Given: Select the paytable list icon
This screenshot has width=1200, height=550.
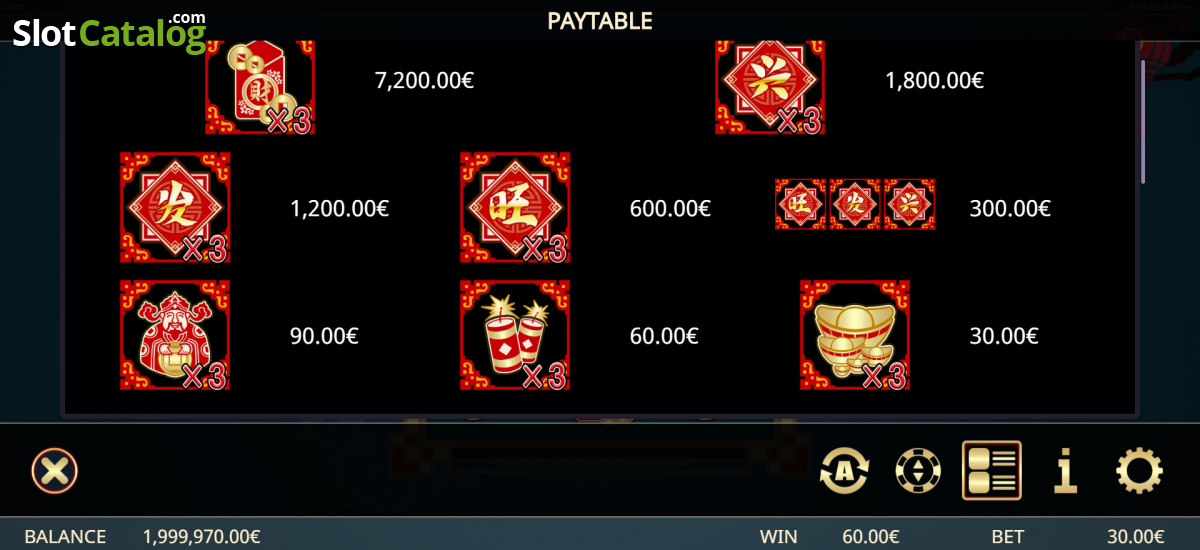Looking at the screenshot, I should tap(992, 470).
